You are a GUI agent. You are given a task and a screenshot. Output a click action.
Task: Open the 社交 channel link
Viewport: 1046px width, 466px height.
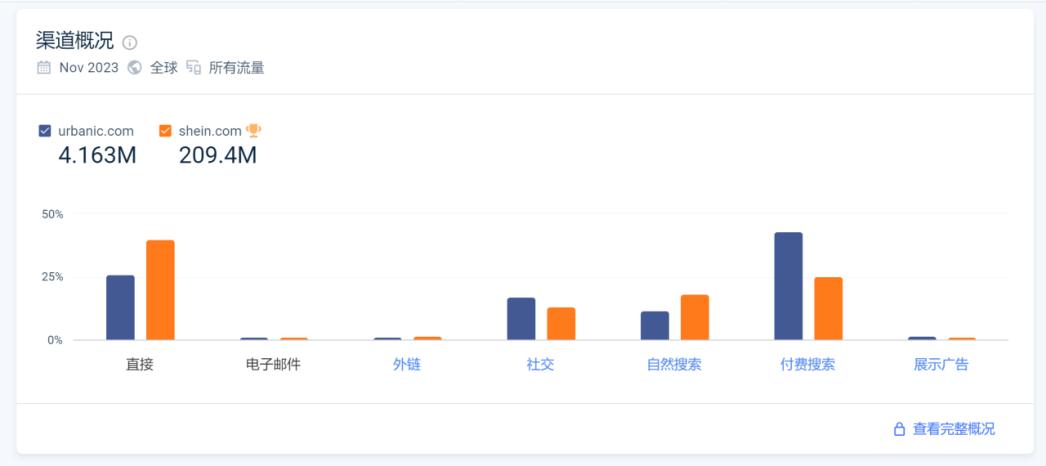click(540, 365)
